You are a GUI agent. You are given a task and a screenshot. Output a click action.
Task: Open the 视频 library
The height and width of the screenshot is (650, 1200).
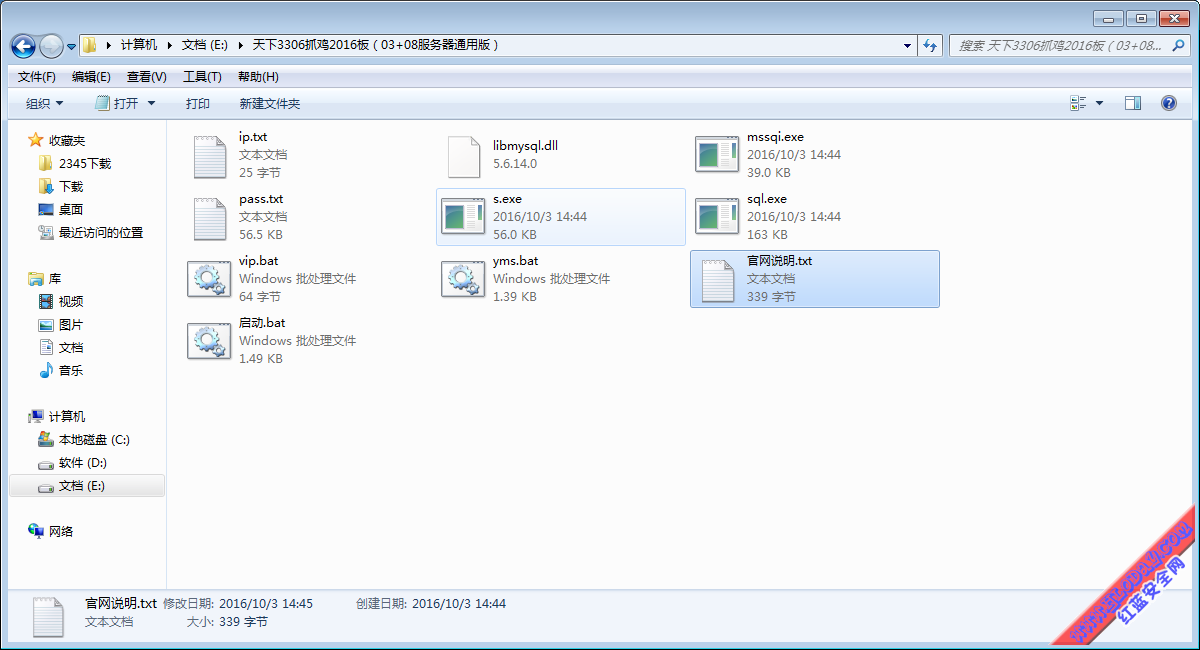coord(70,301)
